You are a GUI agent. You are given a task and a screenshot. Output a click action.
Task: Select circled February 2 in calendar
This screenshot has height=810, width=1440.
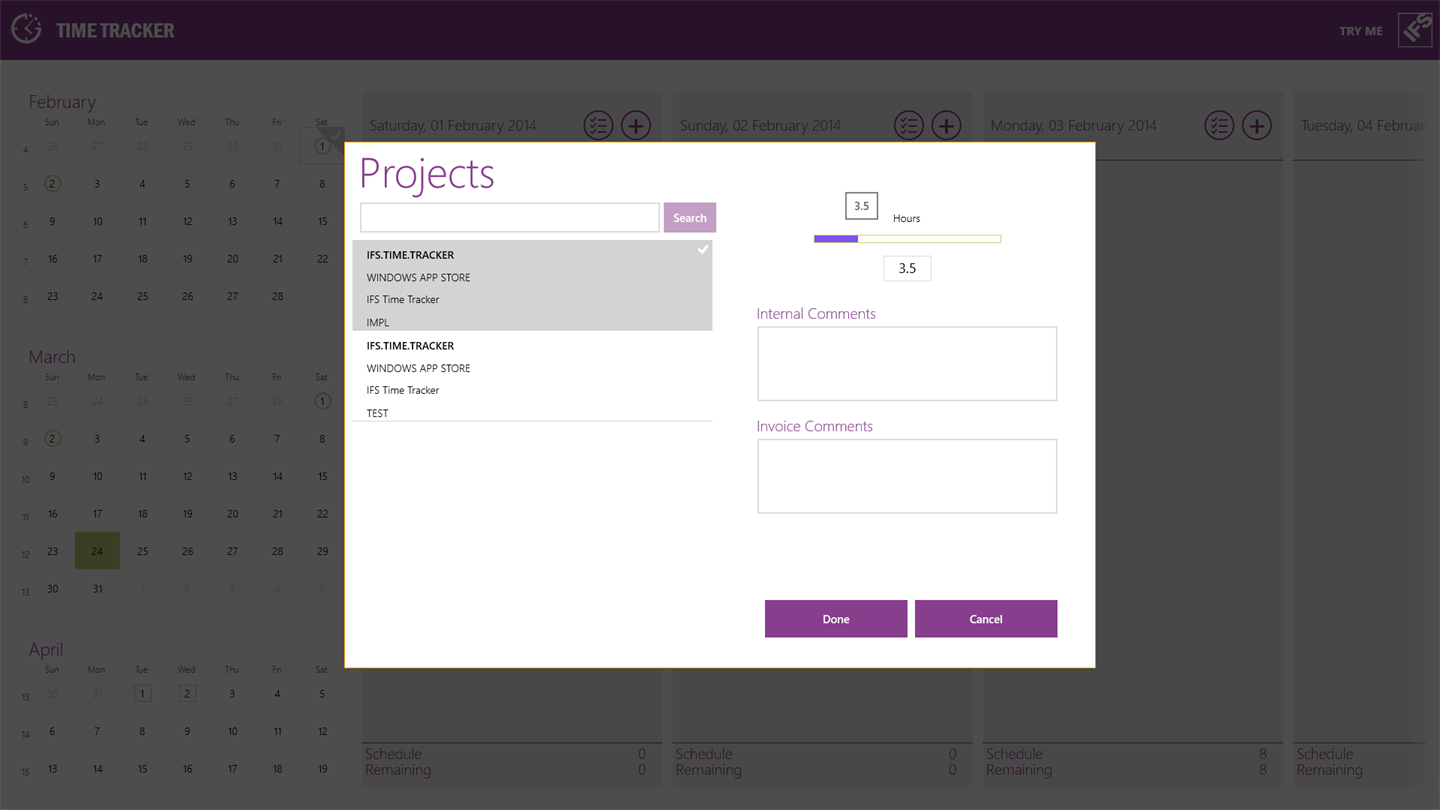(52, 184)
